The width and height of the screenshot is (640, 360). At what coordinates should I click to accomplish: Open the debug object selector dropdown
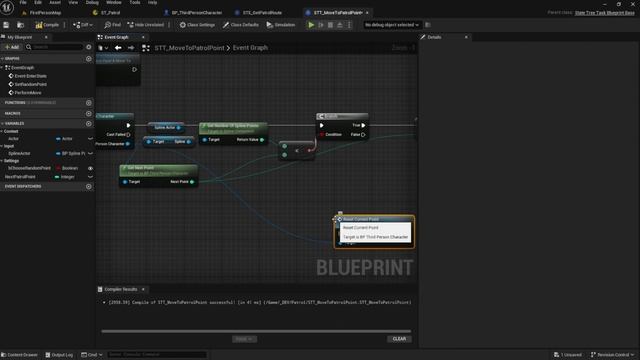pyautogui.click(x=391, y=25)
